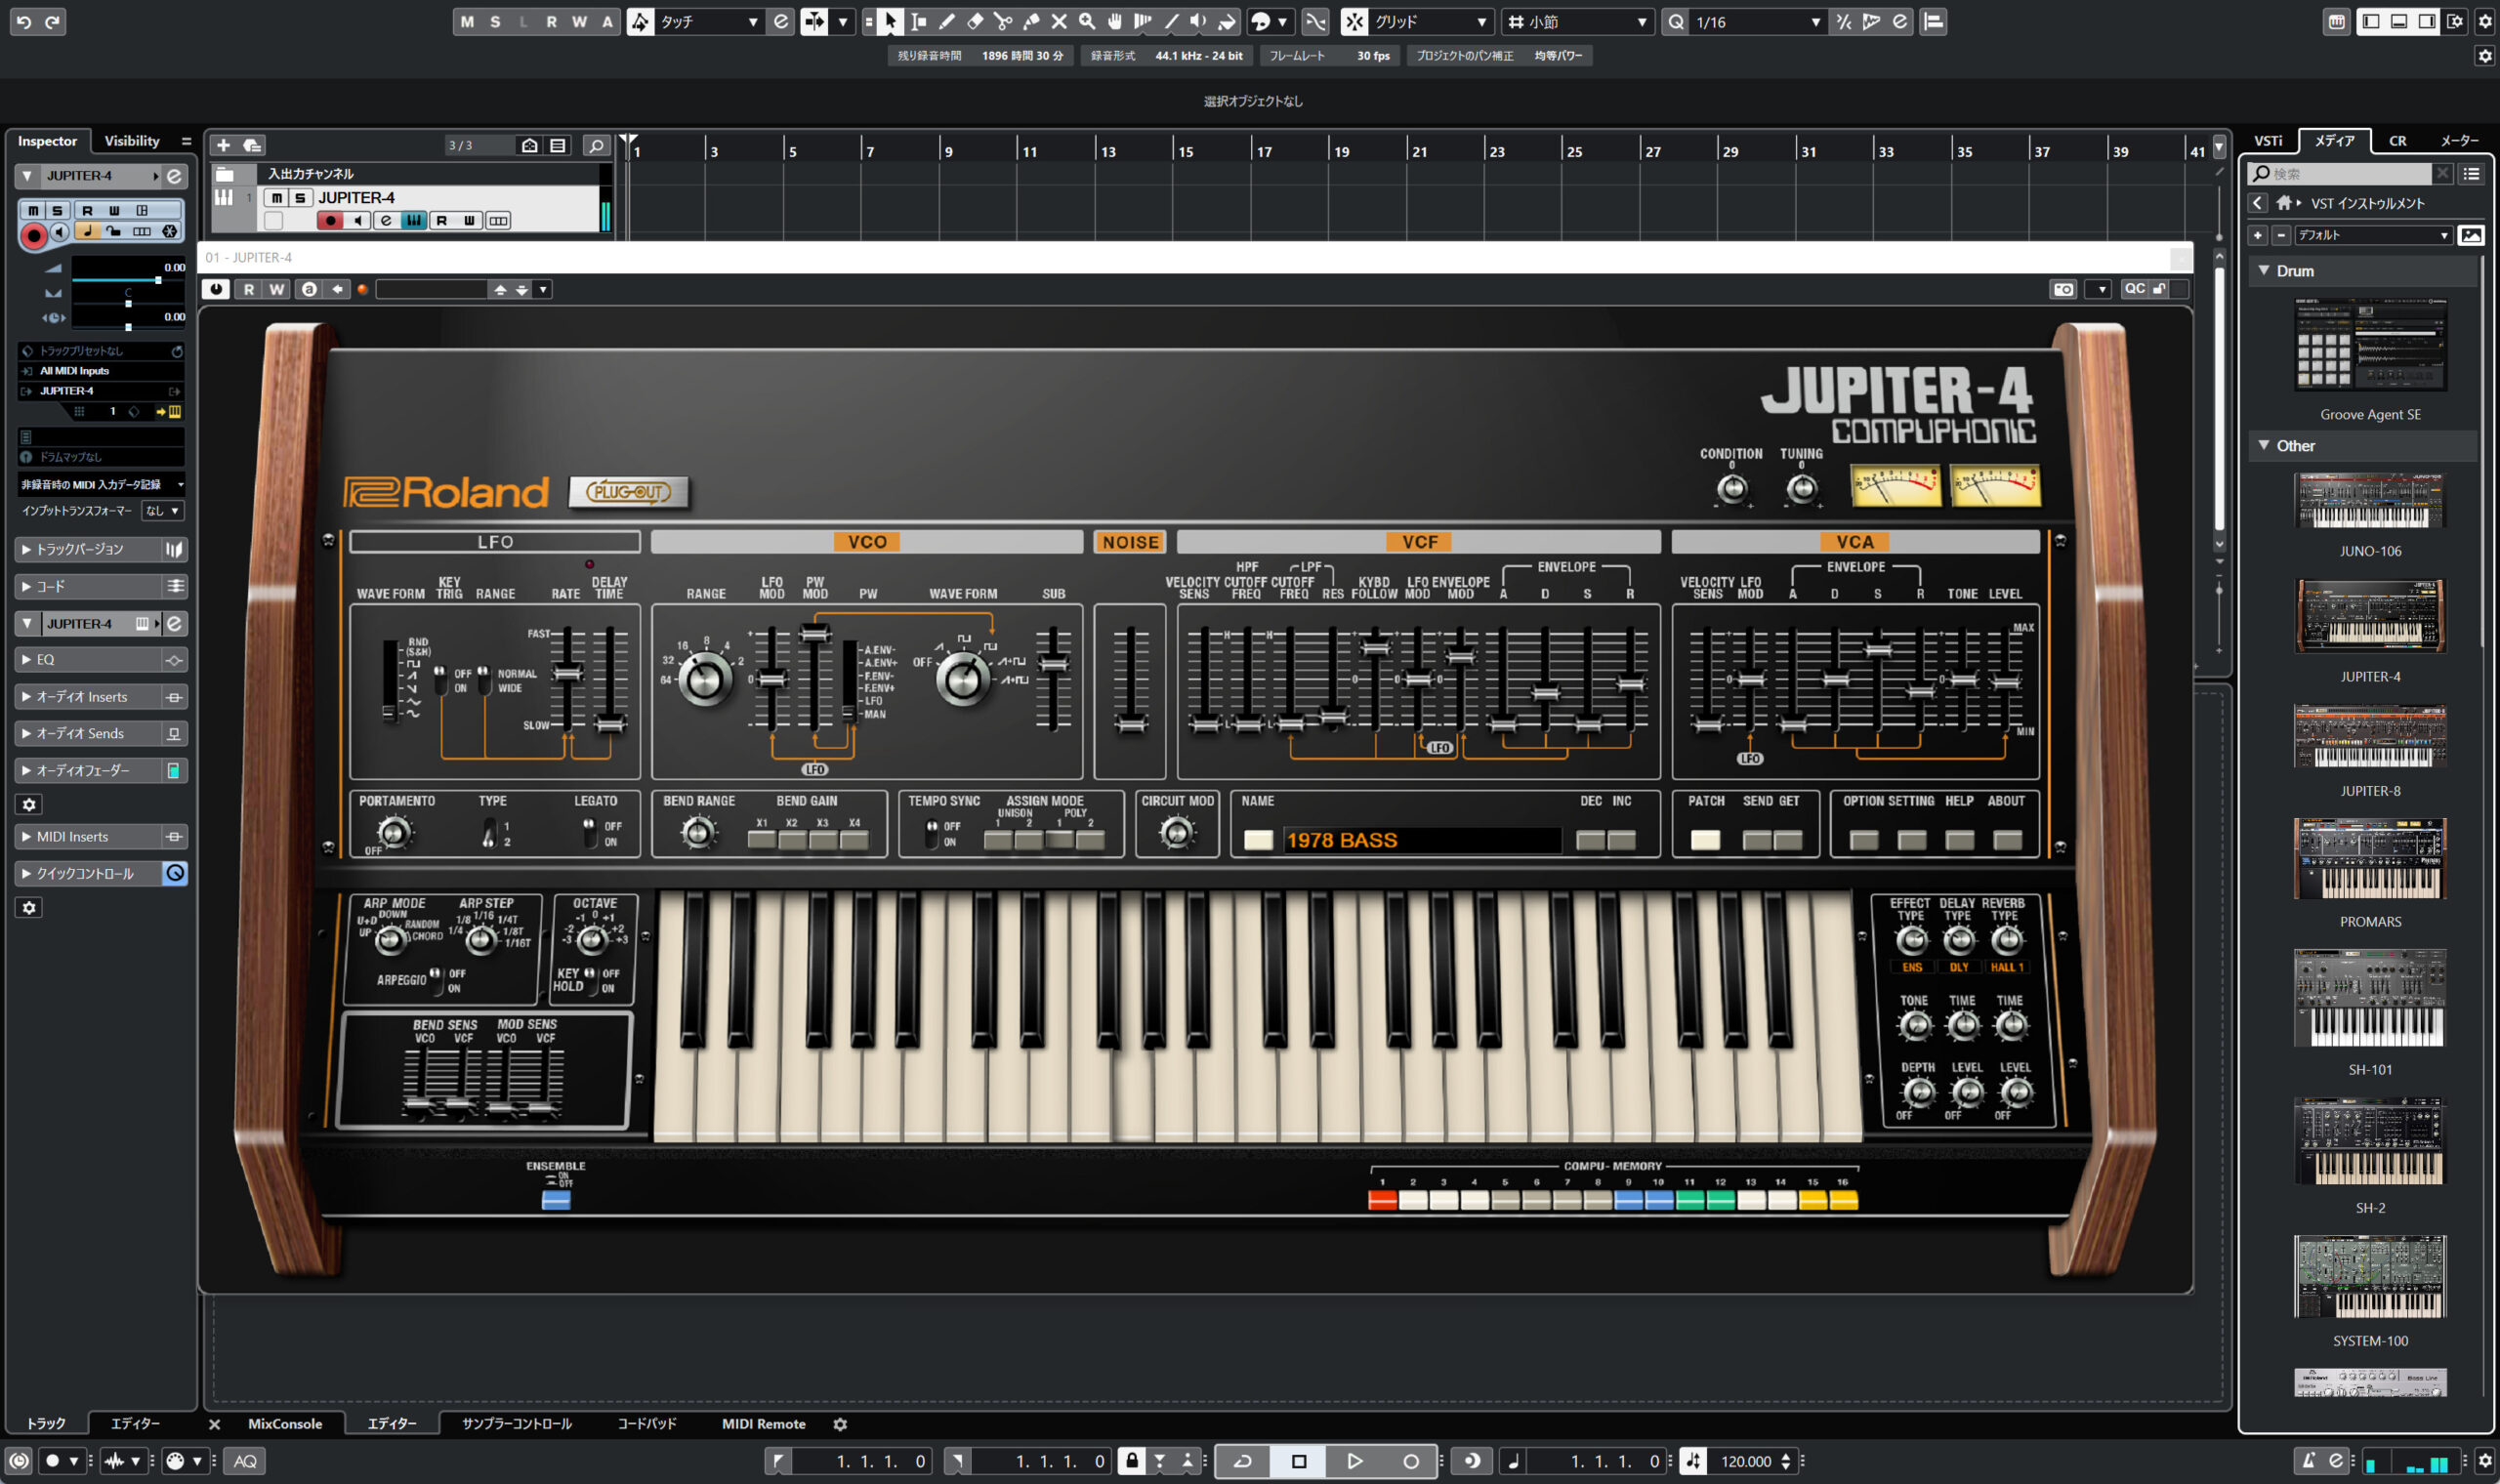
Task: Open the MIDI Remote lower tab
Action: 764,1424
